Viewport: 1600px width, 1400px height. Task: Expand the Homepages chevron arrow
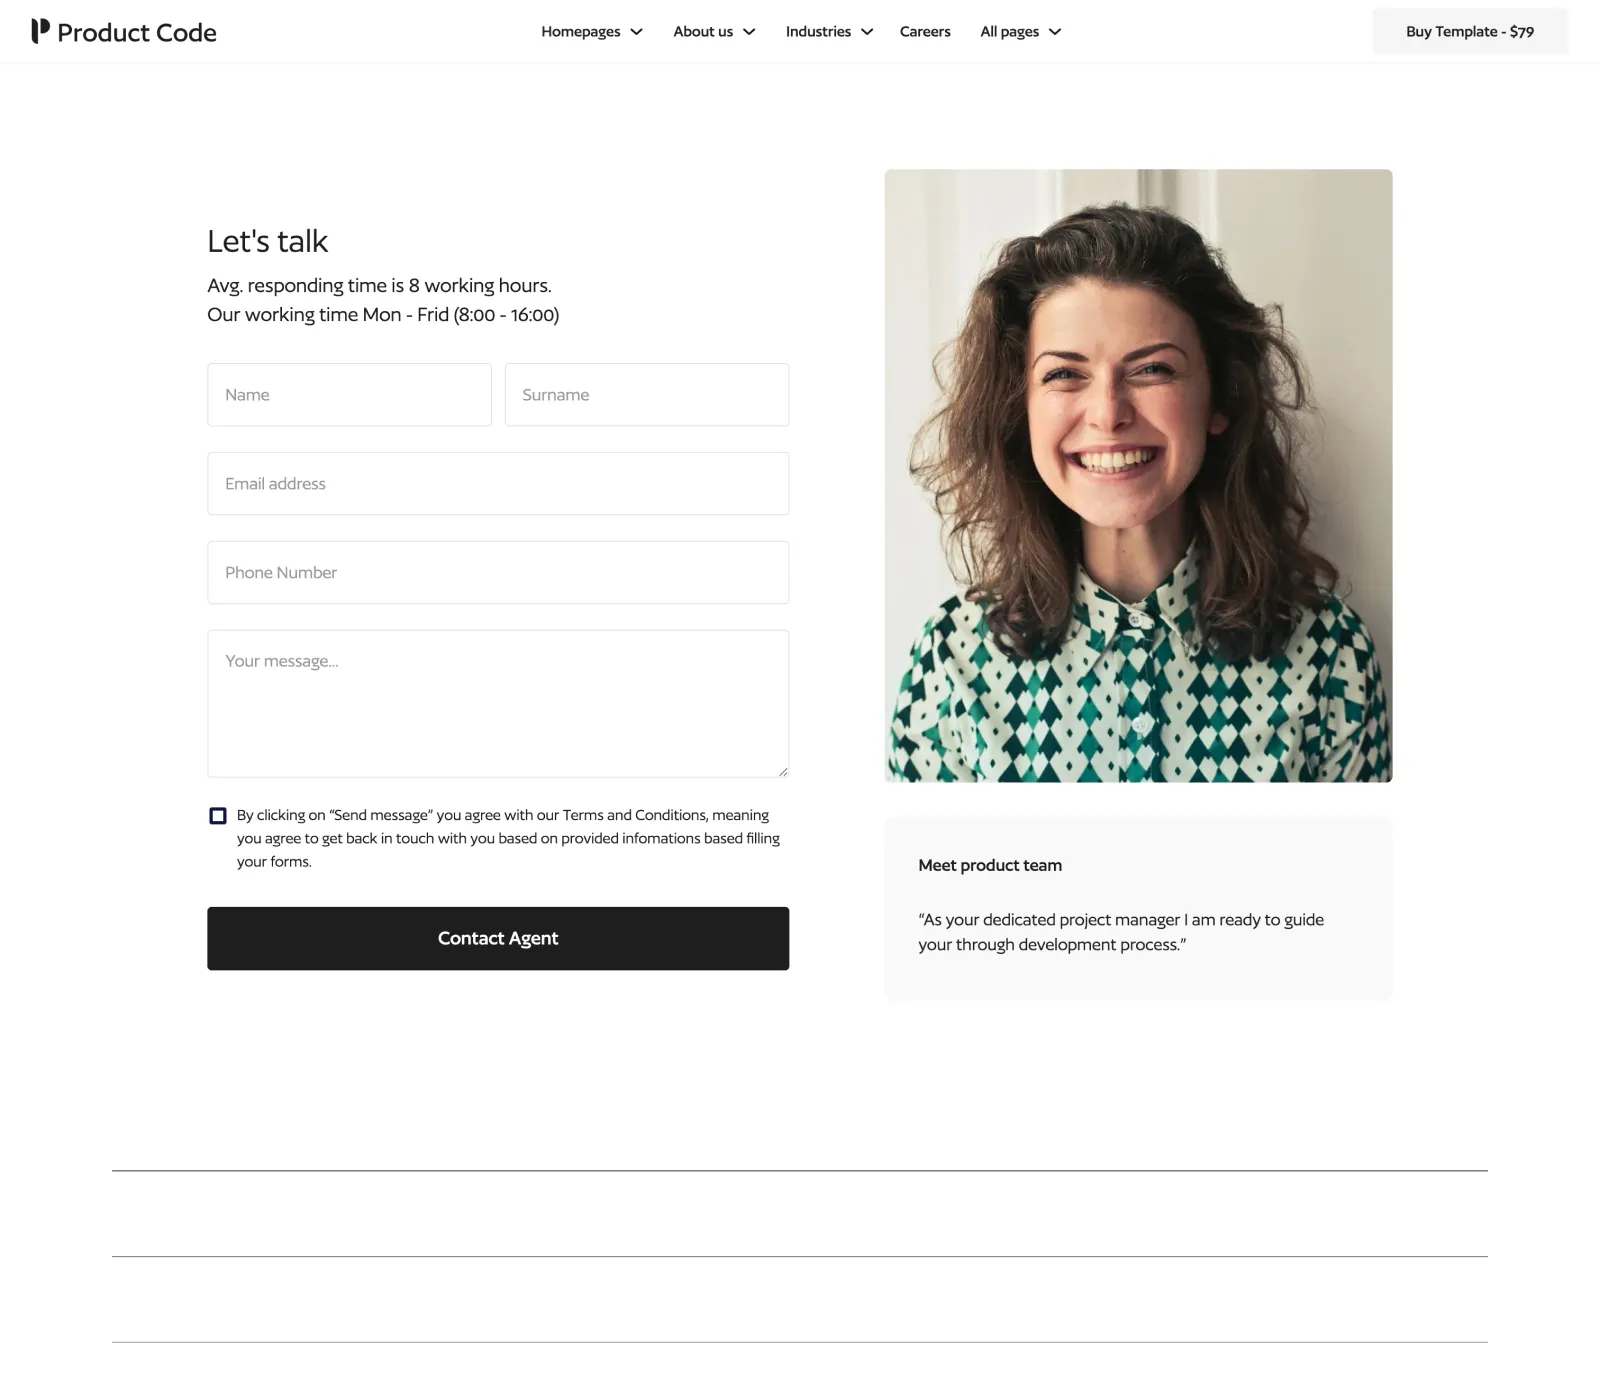pyautogui.click(x=636, y=32)
